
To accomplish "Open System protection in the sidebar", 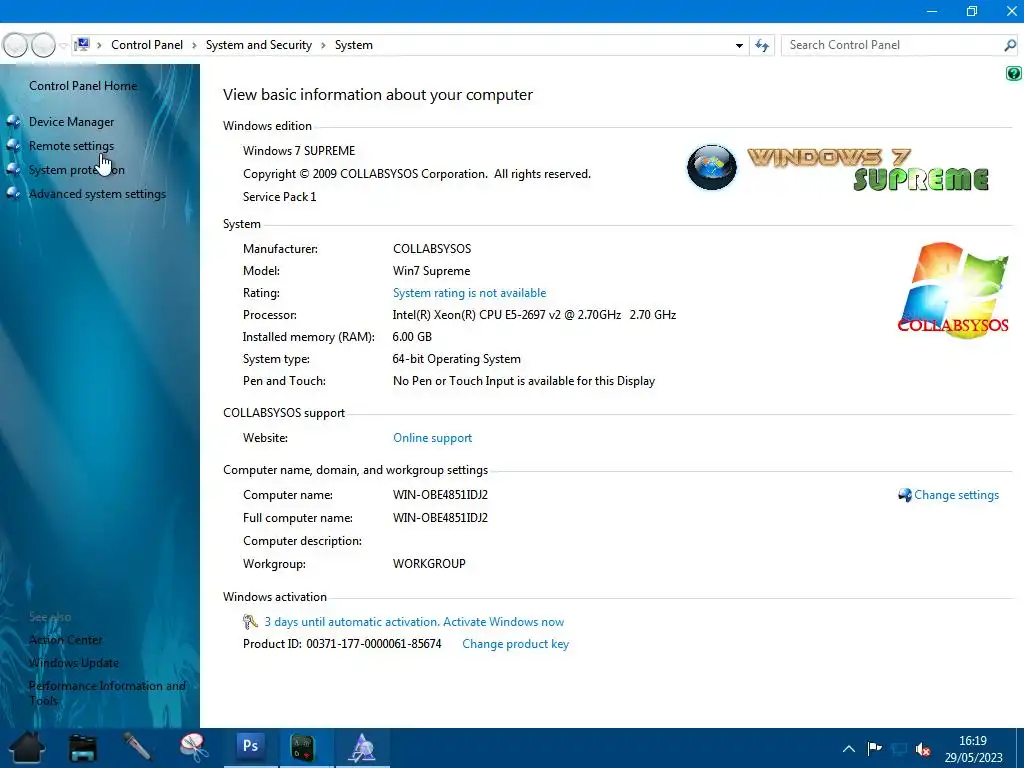I will click(x=76, y=170).
